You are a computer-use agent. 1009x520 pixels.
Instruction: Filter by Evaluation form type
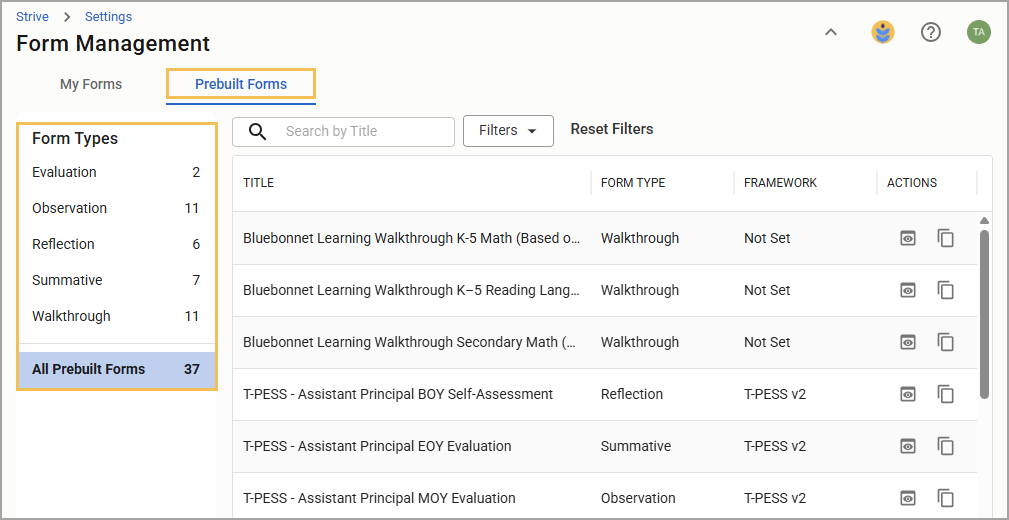(116, 172)
